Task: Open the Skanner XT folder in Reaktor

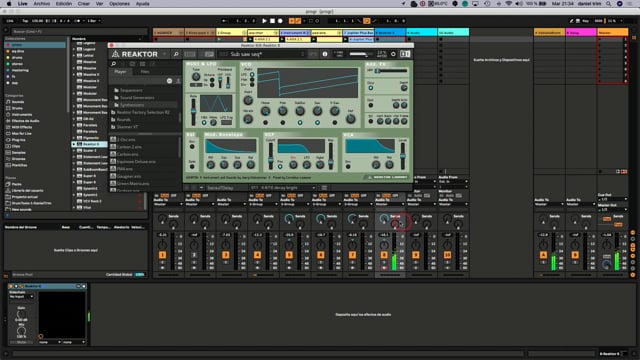Action: coord(127,127)
